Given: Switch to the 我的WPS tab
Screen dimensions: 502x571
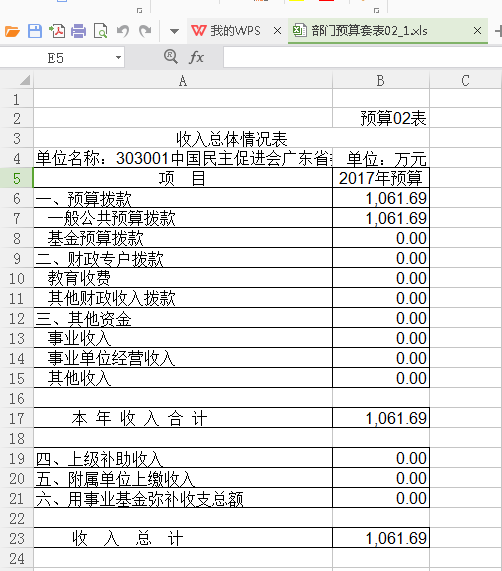Looking at the screenshot, I should [x=226, y=31].
